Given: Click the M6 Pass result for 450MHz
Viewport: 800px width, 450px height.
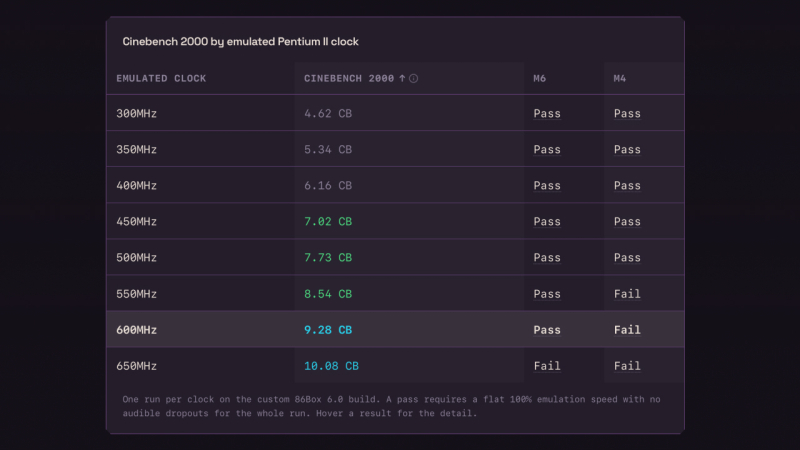Looking at the screenshot, I should 547,221.
